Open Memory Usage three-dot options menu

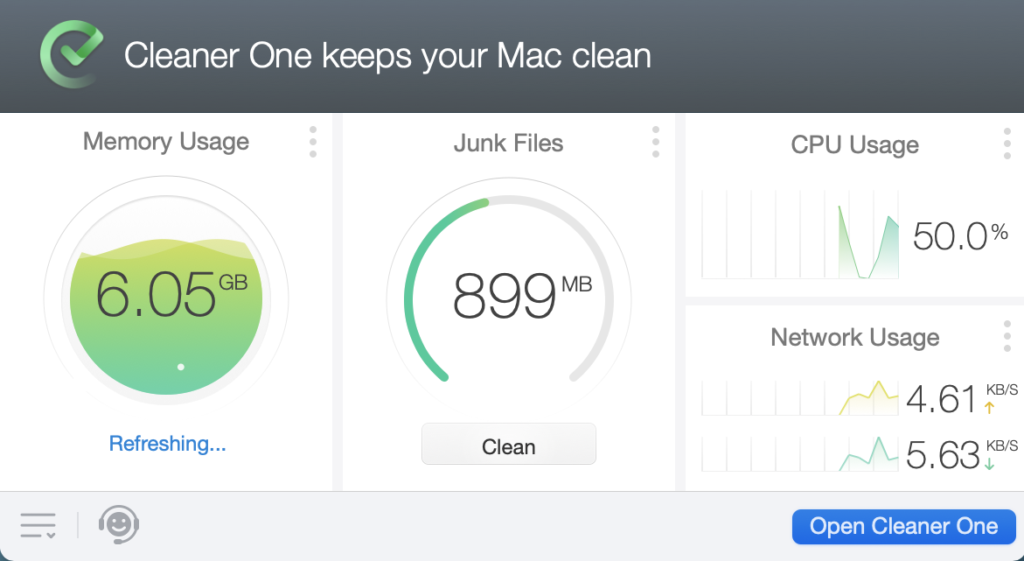(313, 142)
